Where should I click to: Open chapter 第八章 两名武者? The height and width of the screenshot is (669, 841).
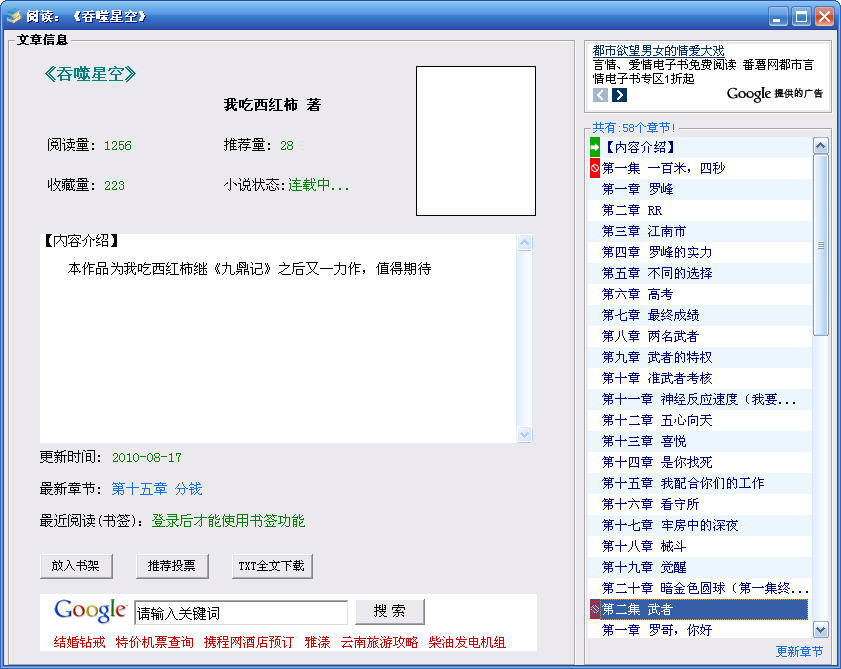click(700, 336)
